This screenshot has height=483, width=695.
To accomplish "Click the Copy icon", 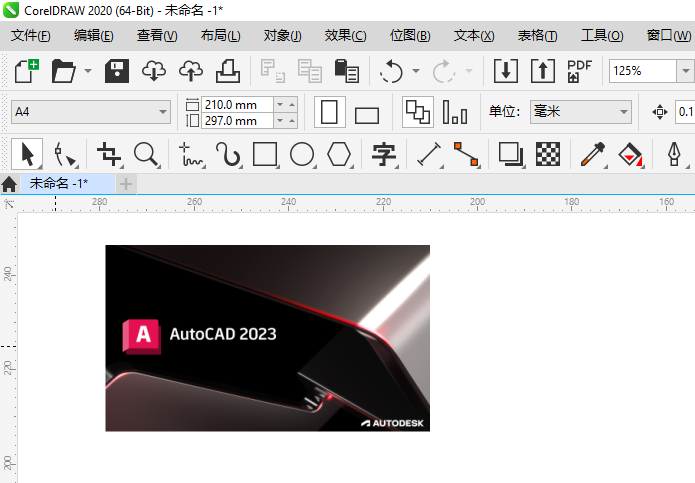I will [x=309, y=71].
